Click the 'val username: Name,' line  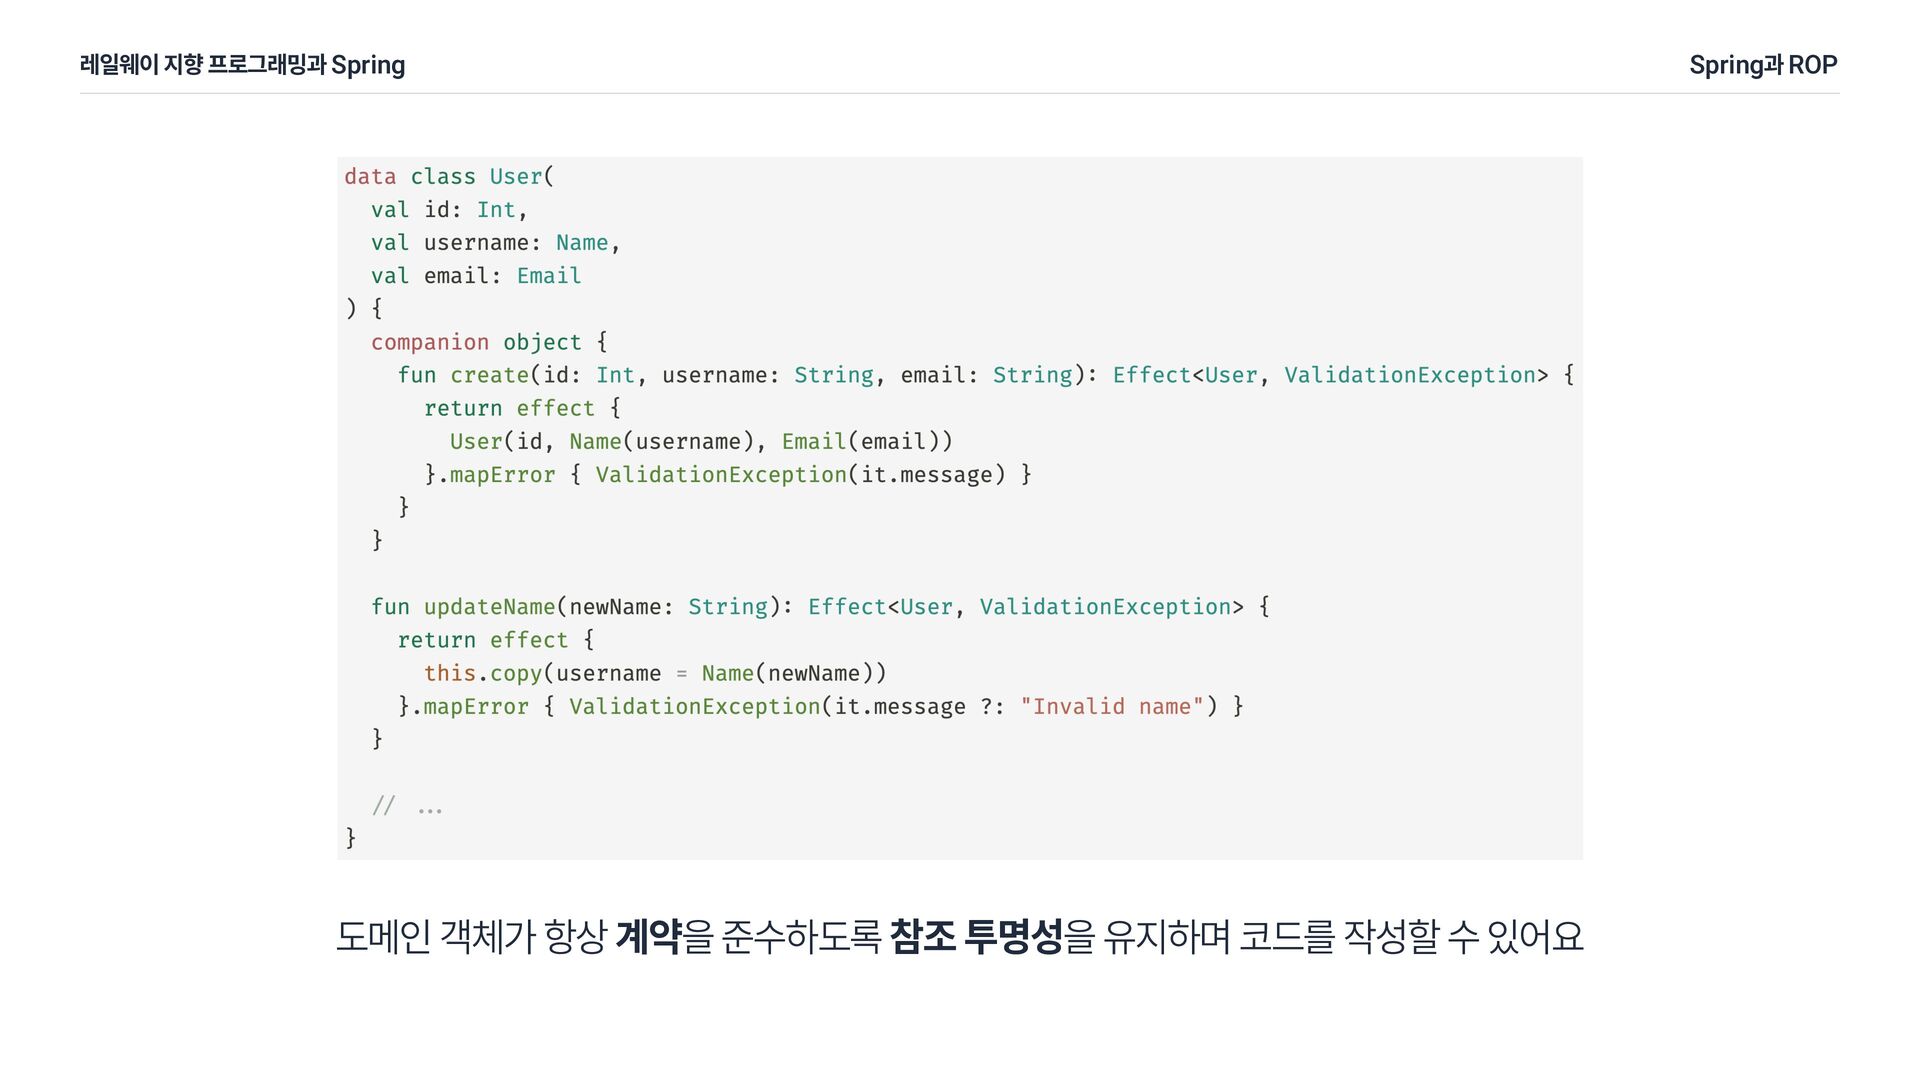[x=495, y=243]
